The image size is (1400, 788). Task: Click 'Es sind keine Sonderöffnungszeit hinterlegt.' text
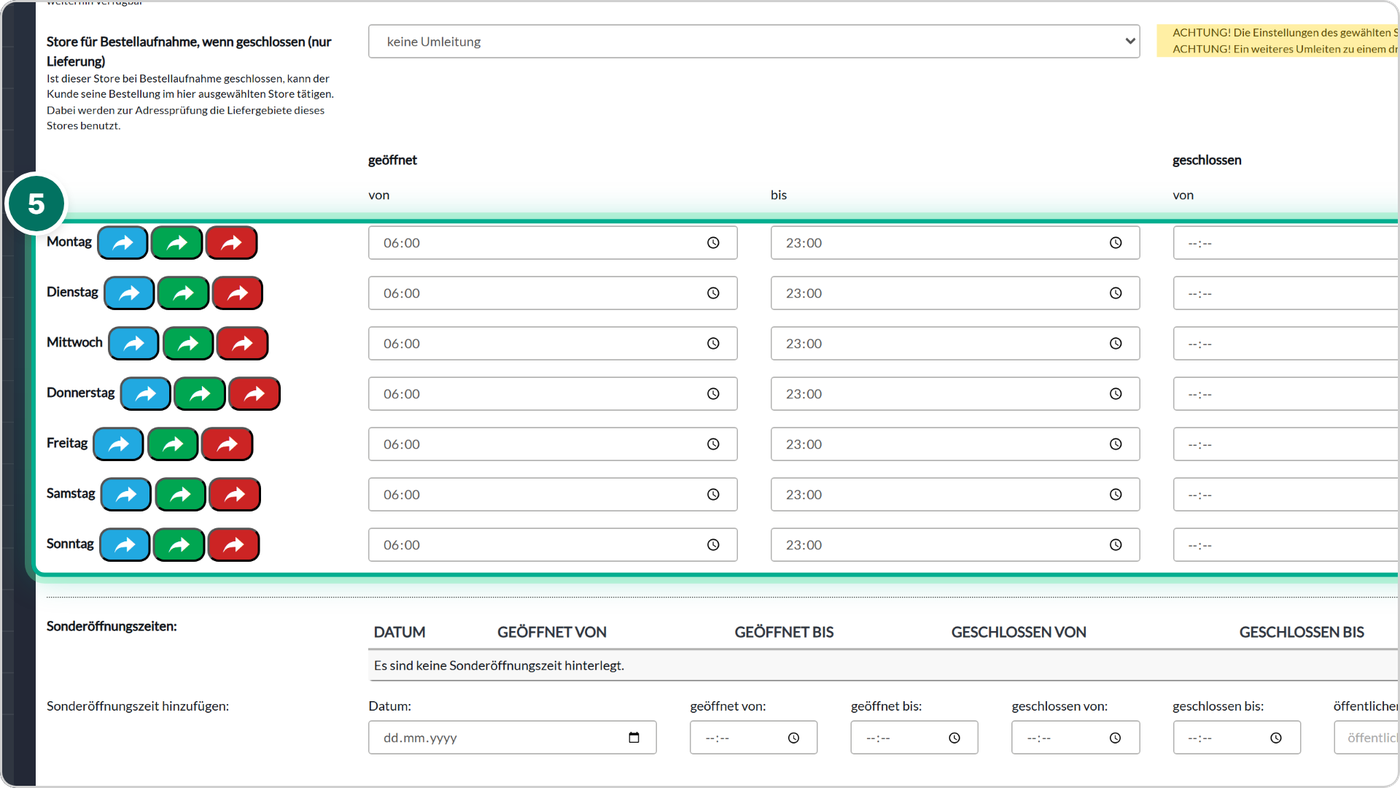(x=499, y=665)
